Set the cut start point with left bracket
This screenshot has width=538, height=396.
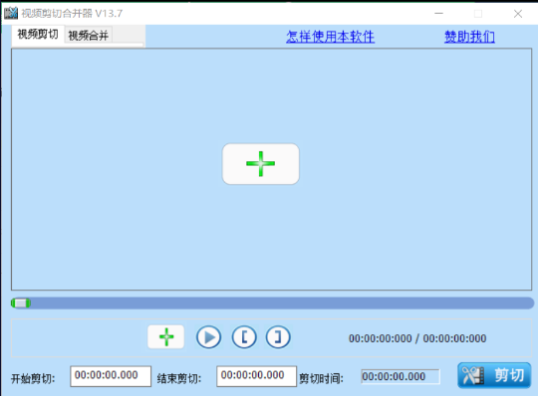coord(244,337)
